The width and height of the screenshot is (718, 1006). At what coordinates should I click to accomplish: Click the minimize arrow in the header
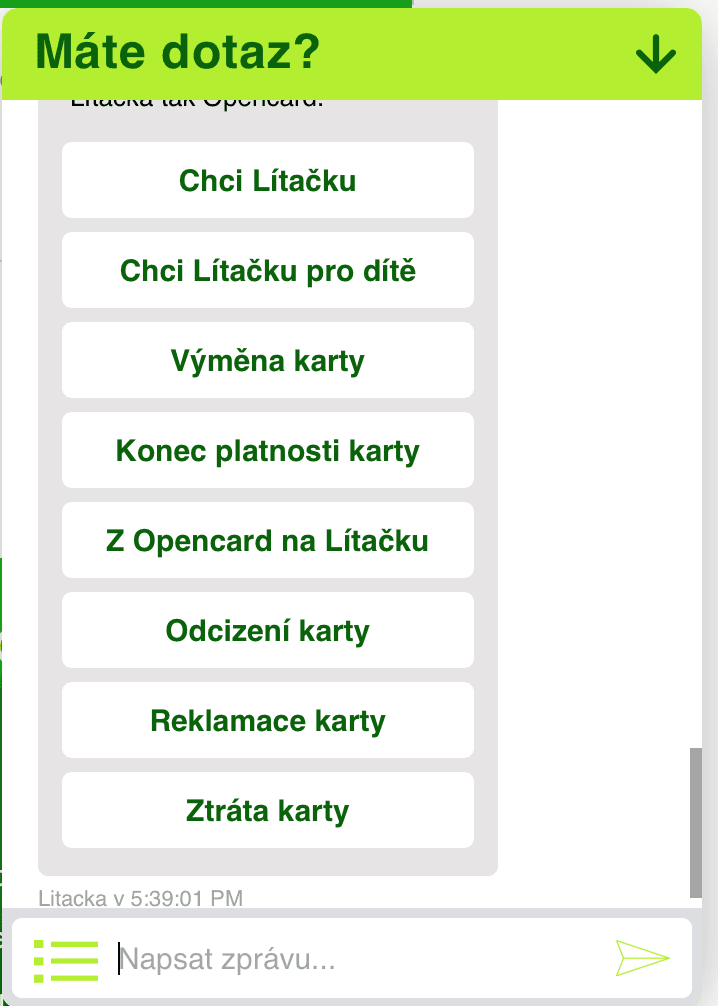pos(654,55)
